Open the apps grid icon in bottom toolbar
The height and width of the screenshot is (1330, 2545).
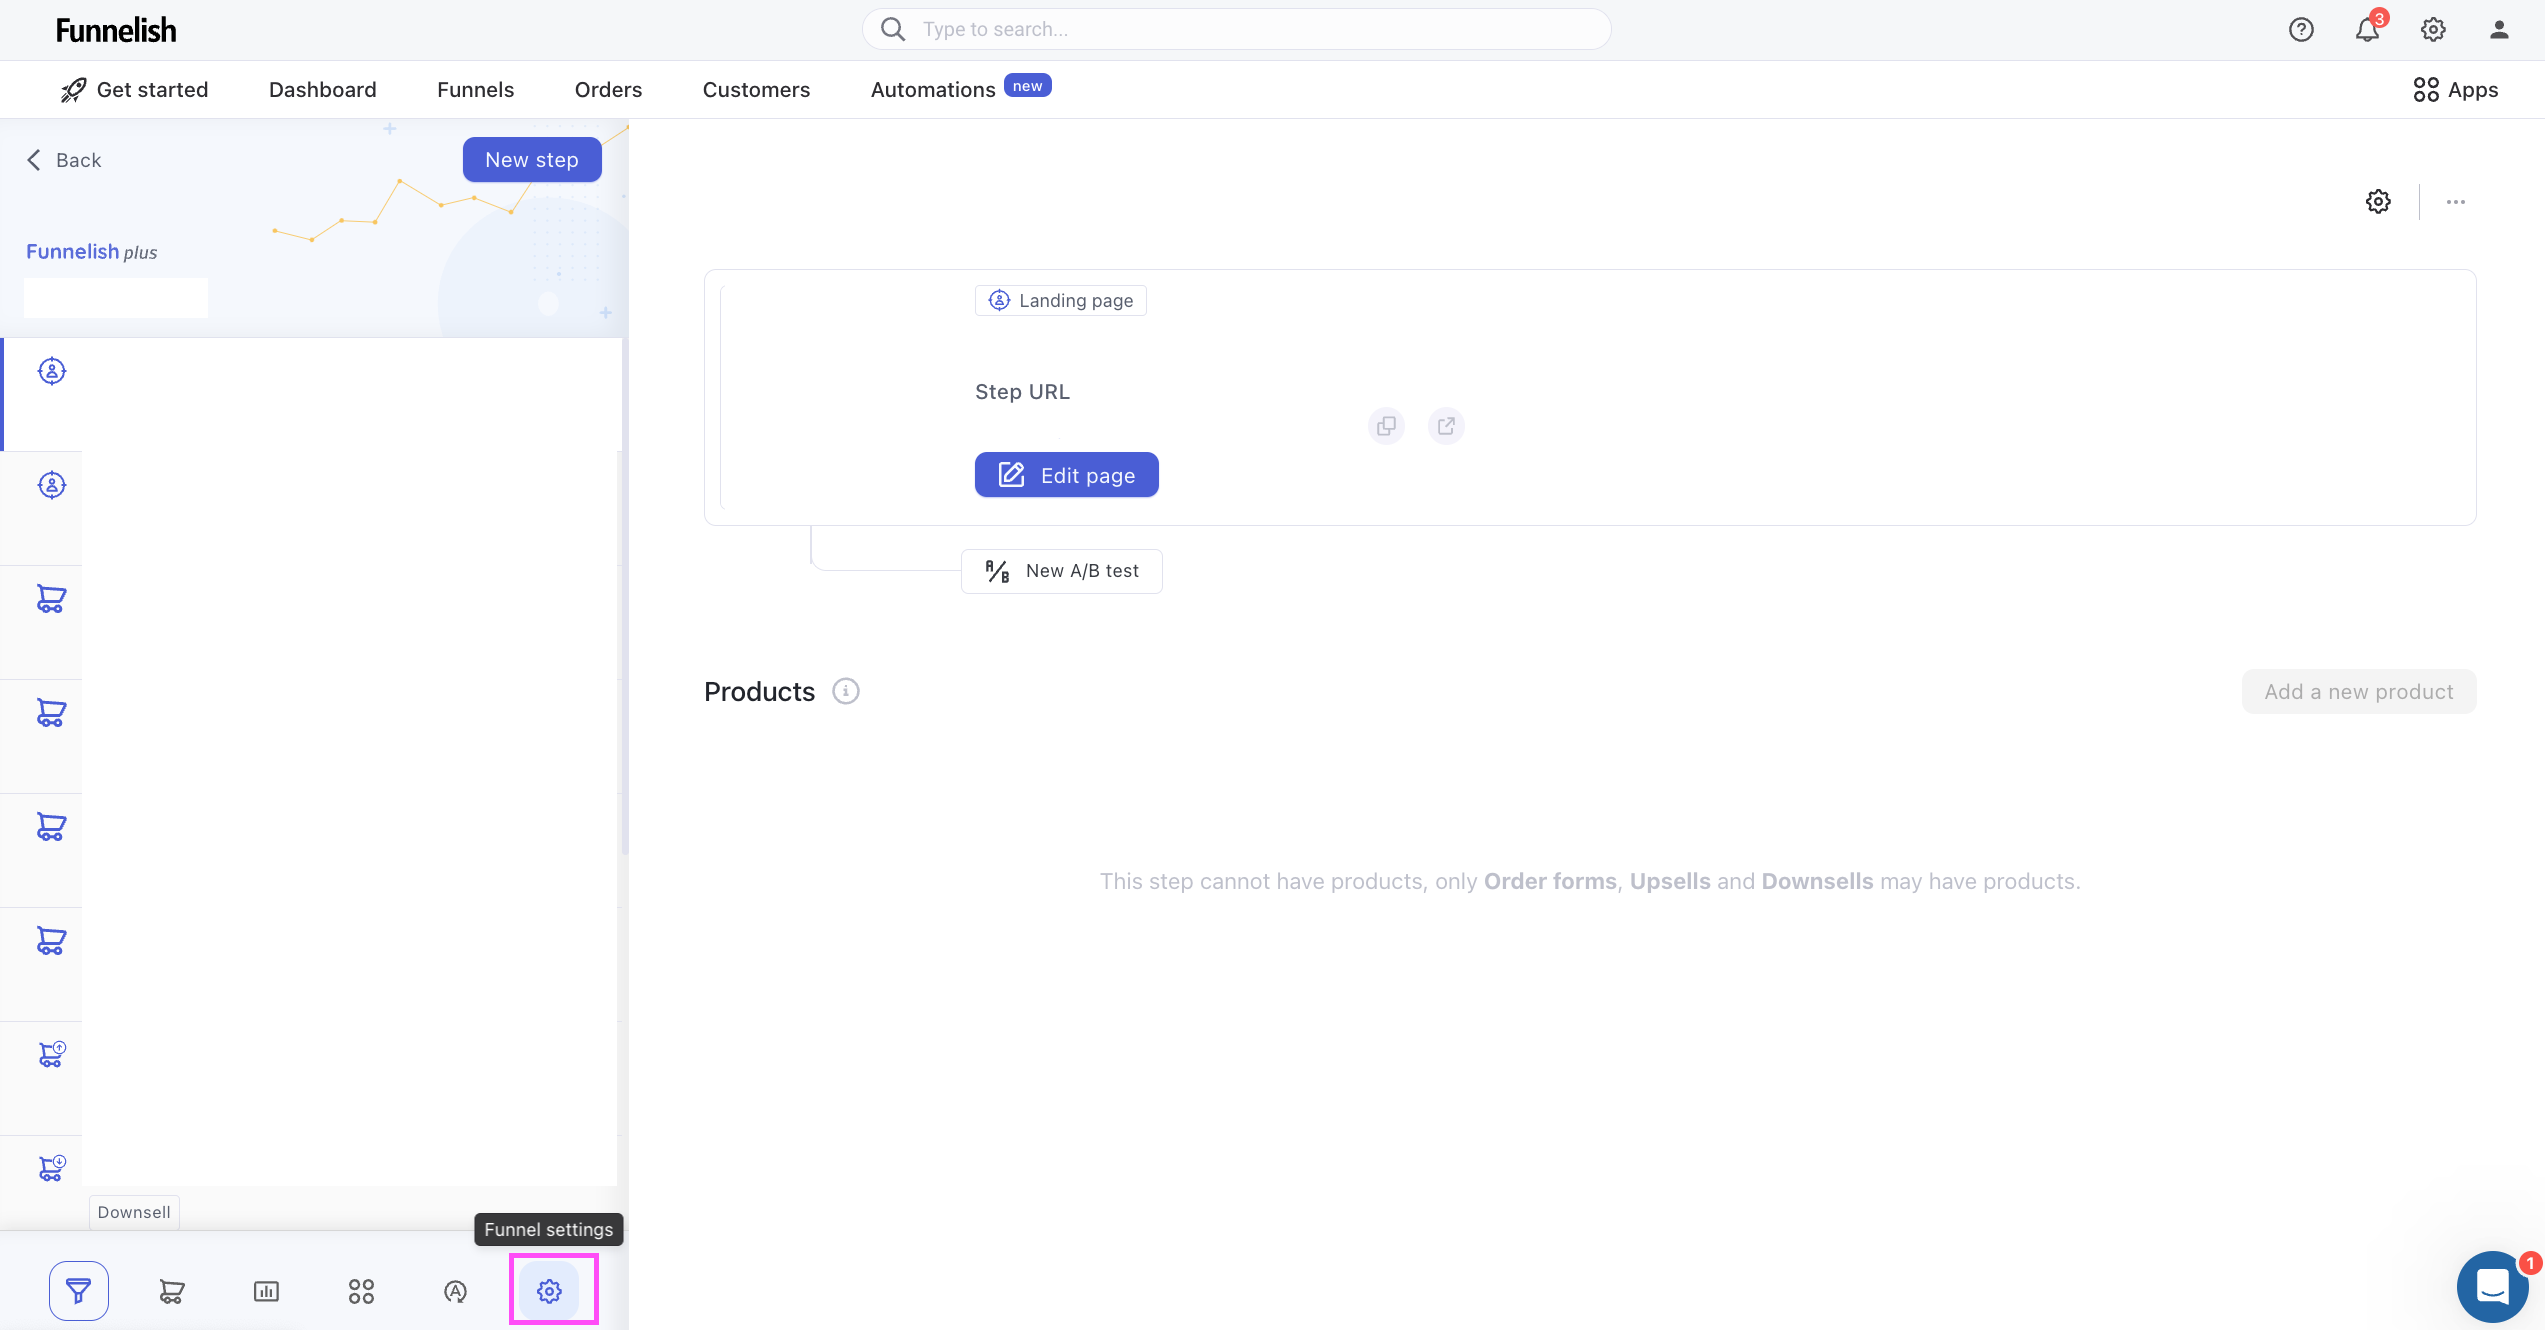[x=361, y=1291]
